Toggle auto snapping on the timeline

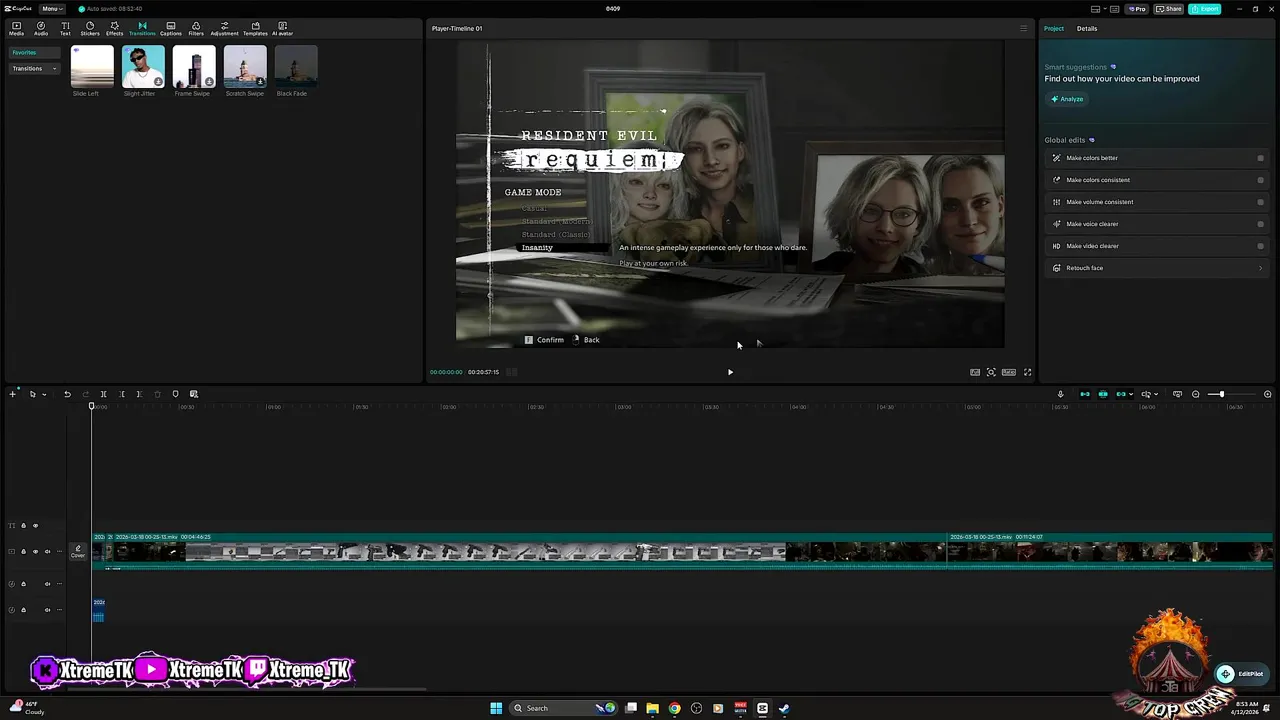pos(1103,394)
